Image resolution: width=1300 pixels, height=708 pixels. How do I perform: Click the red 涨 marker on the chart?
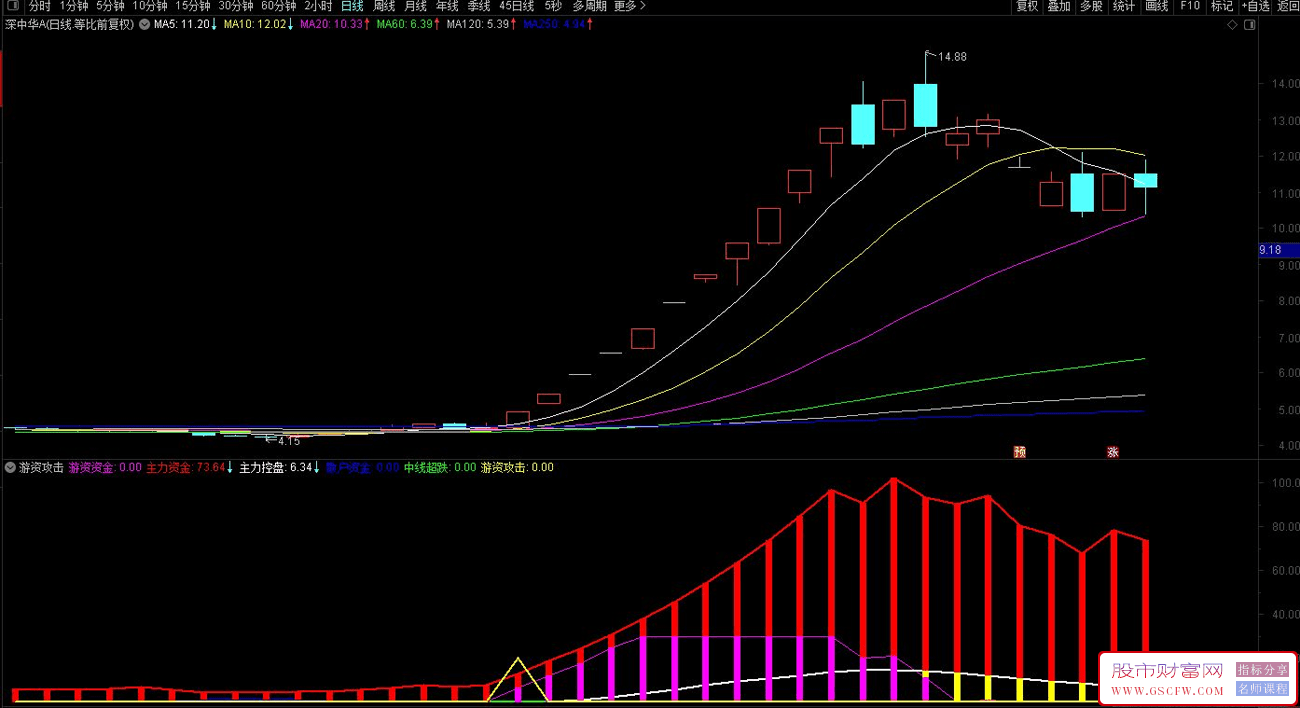point(1112,452)
